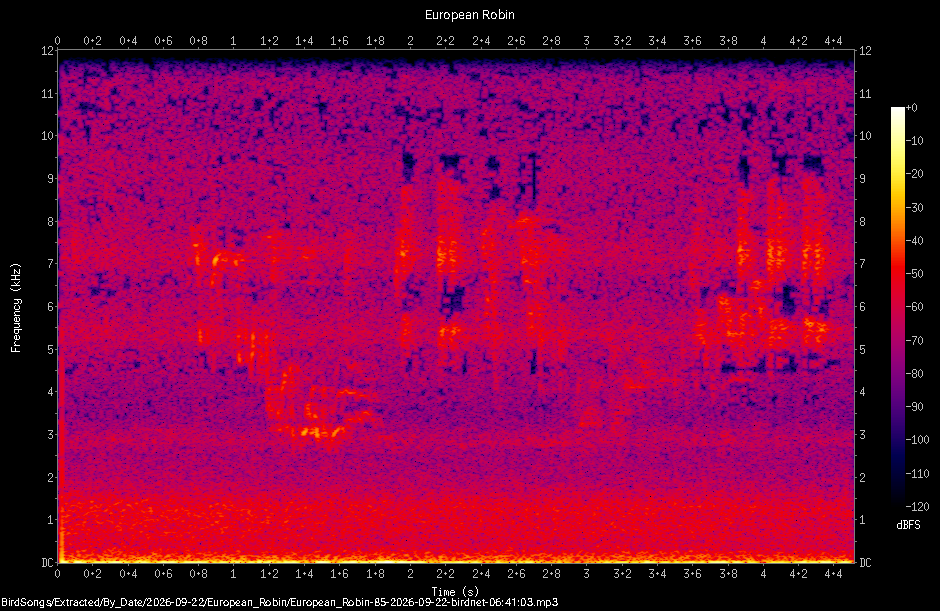Select the "Time (s)" axis label
This screenshot has width=940, height=611.
click(455, 592)
